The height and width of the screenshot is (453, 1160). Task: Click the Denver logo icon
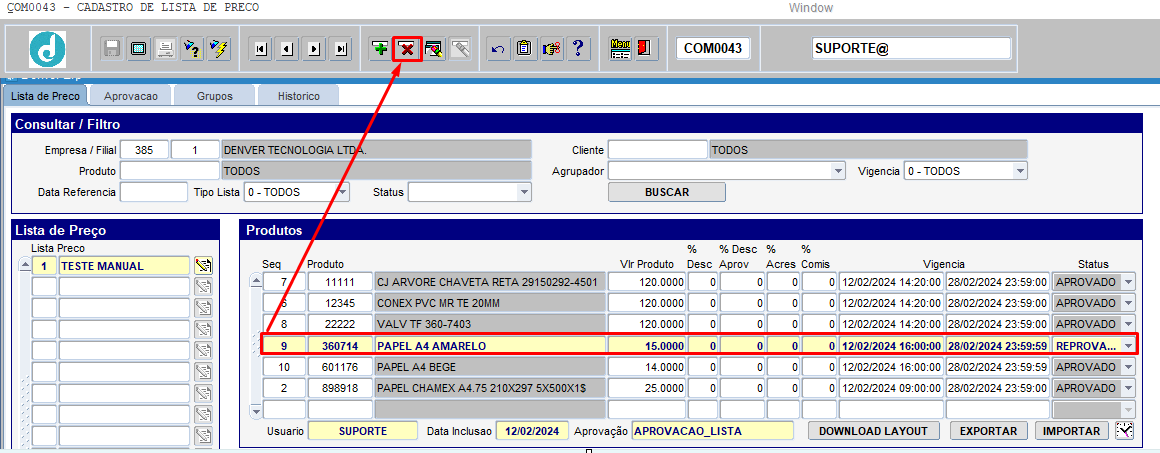point(47,49)
